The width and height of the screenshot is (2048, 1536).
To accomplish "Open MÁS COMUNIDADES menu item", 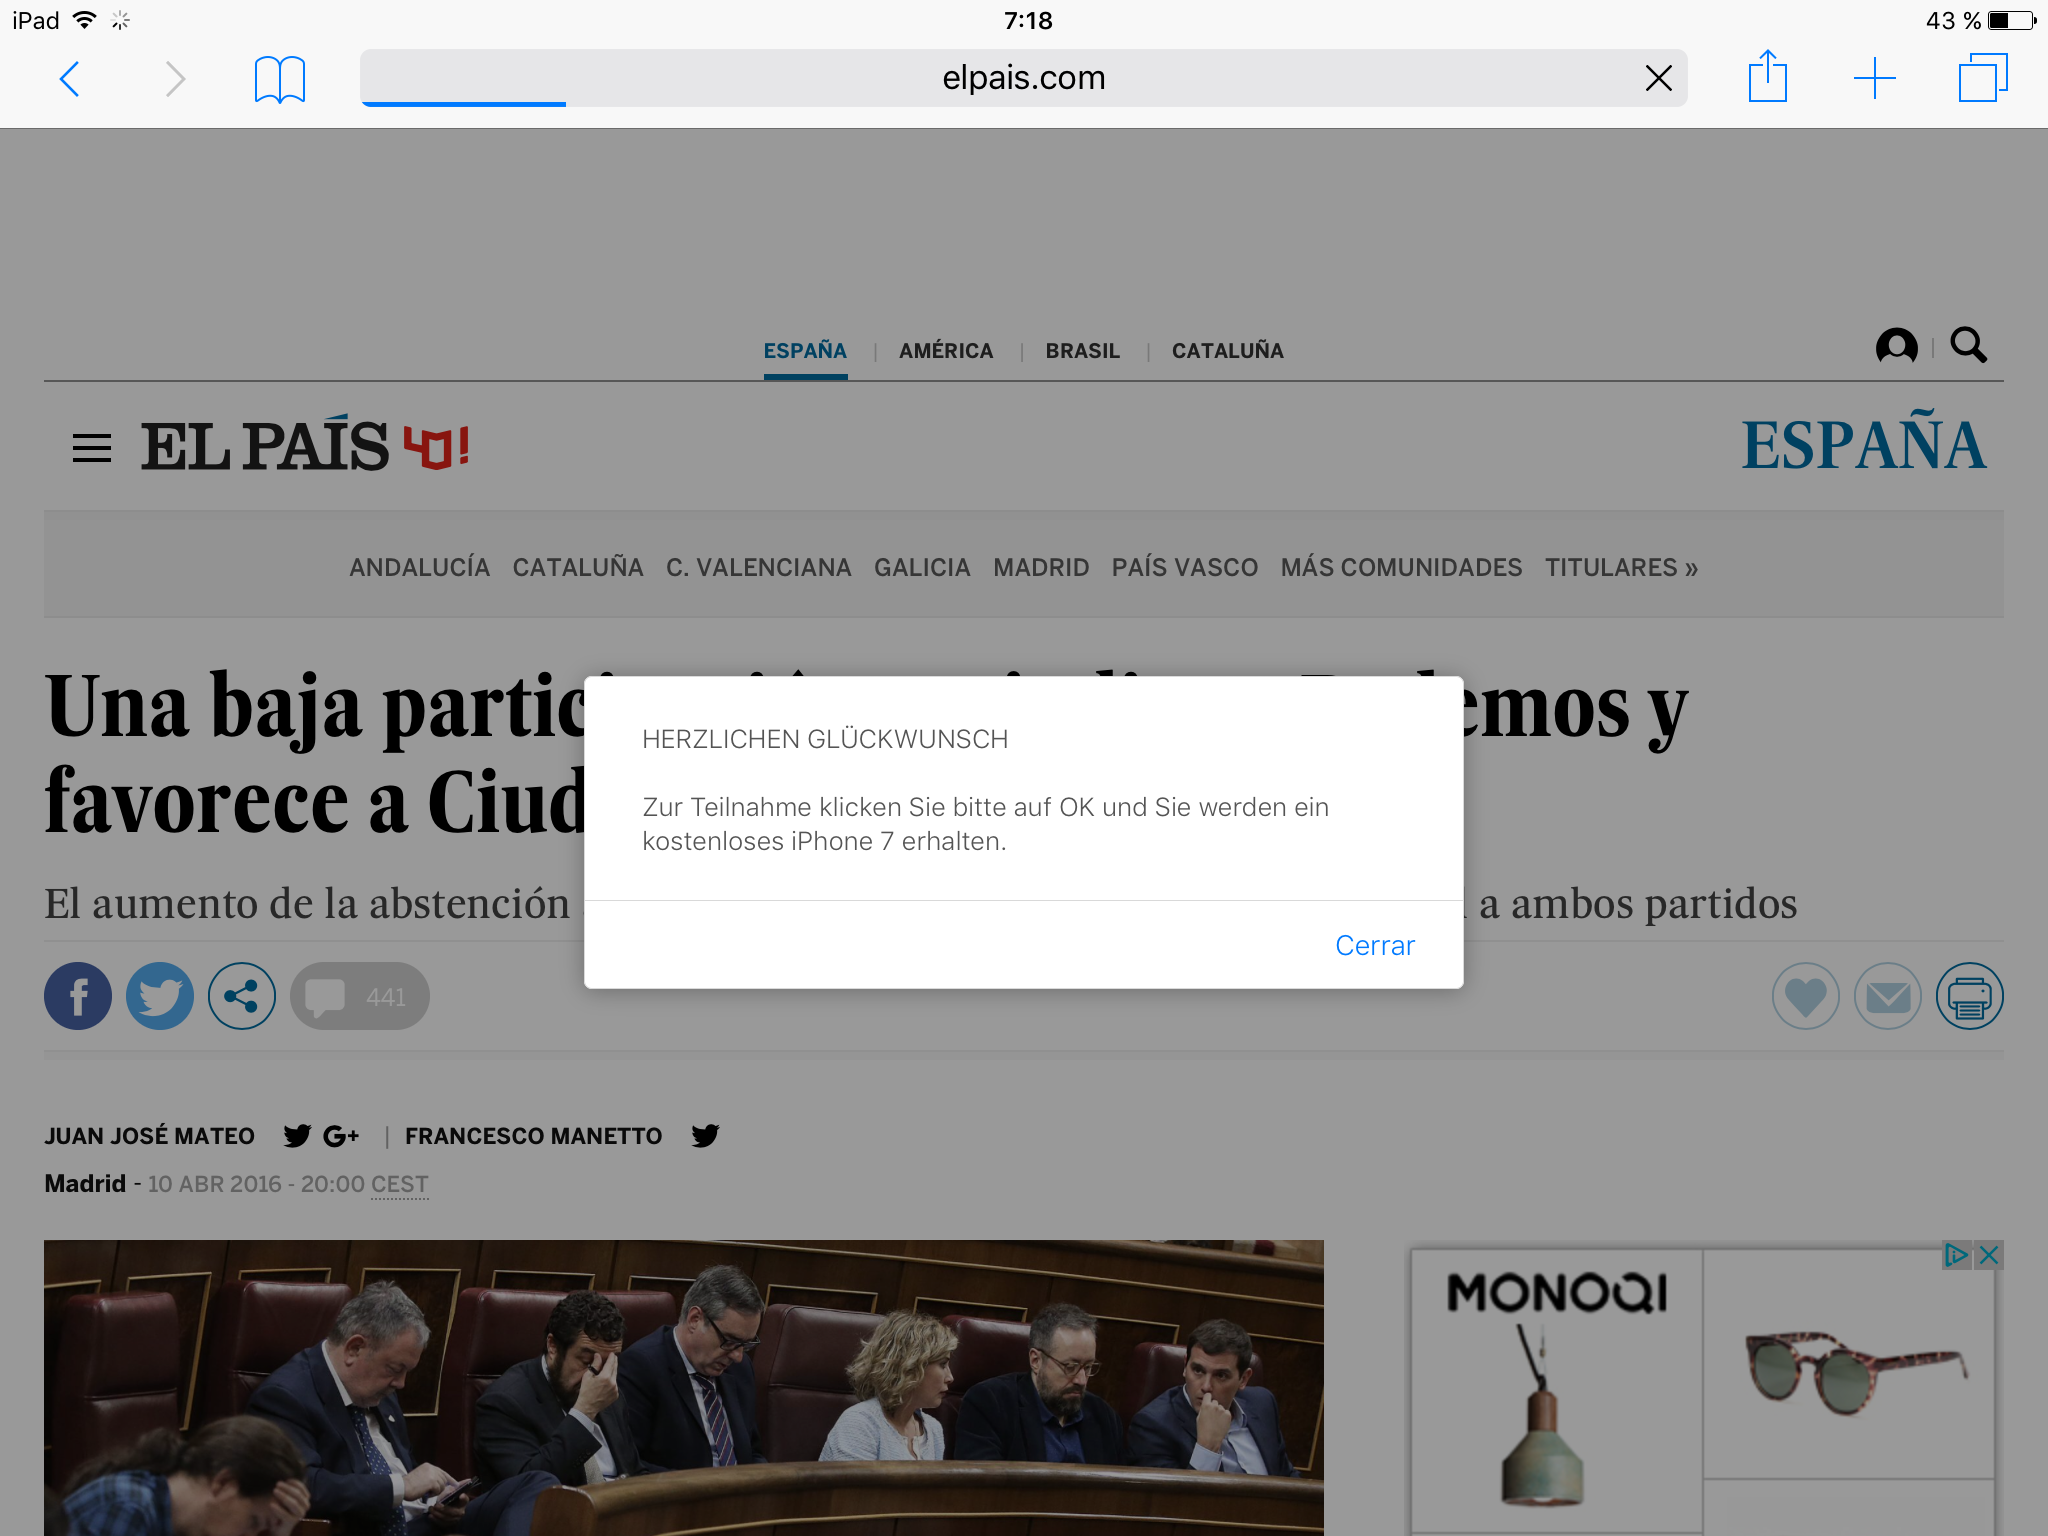I will point(1401,567).
